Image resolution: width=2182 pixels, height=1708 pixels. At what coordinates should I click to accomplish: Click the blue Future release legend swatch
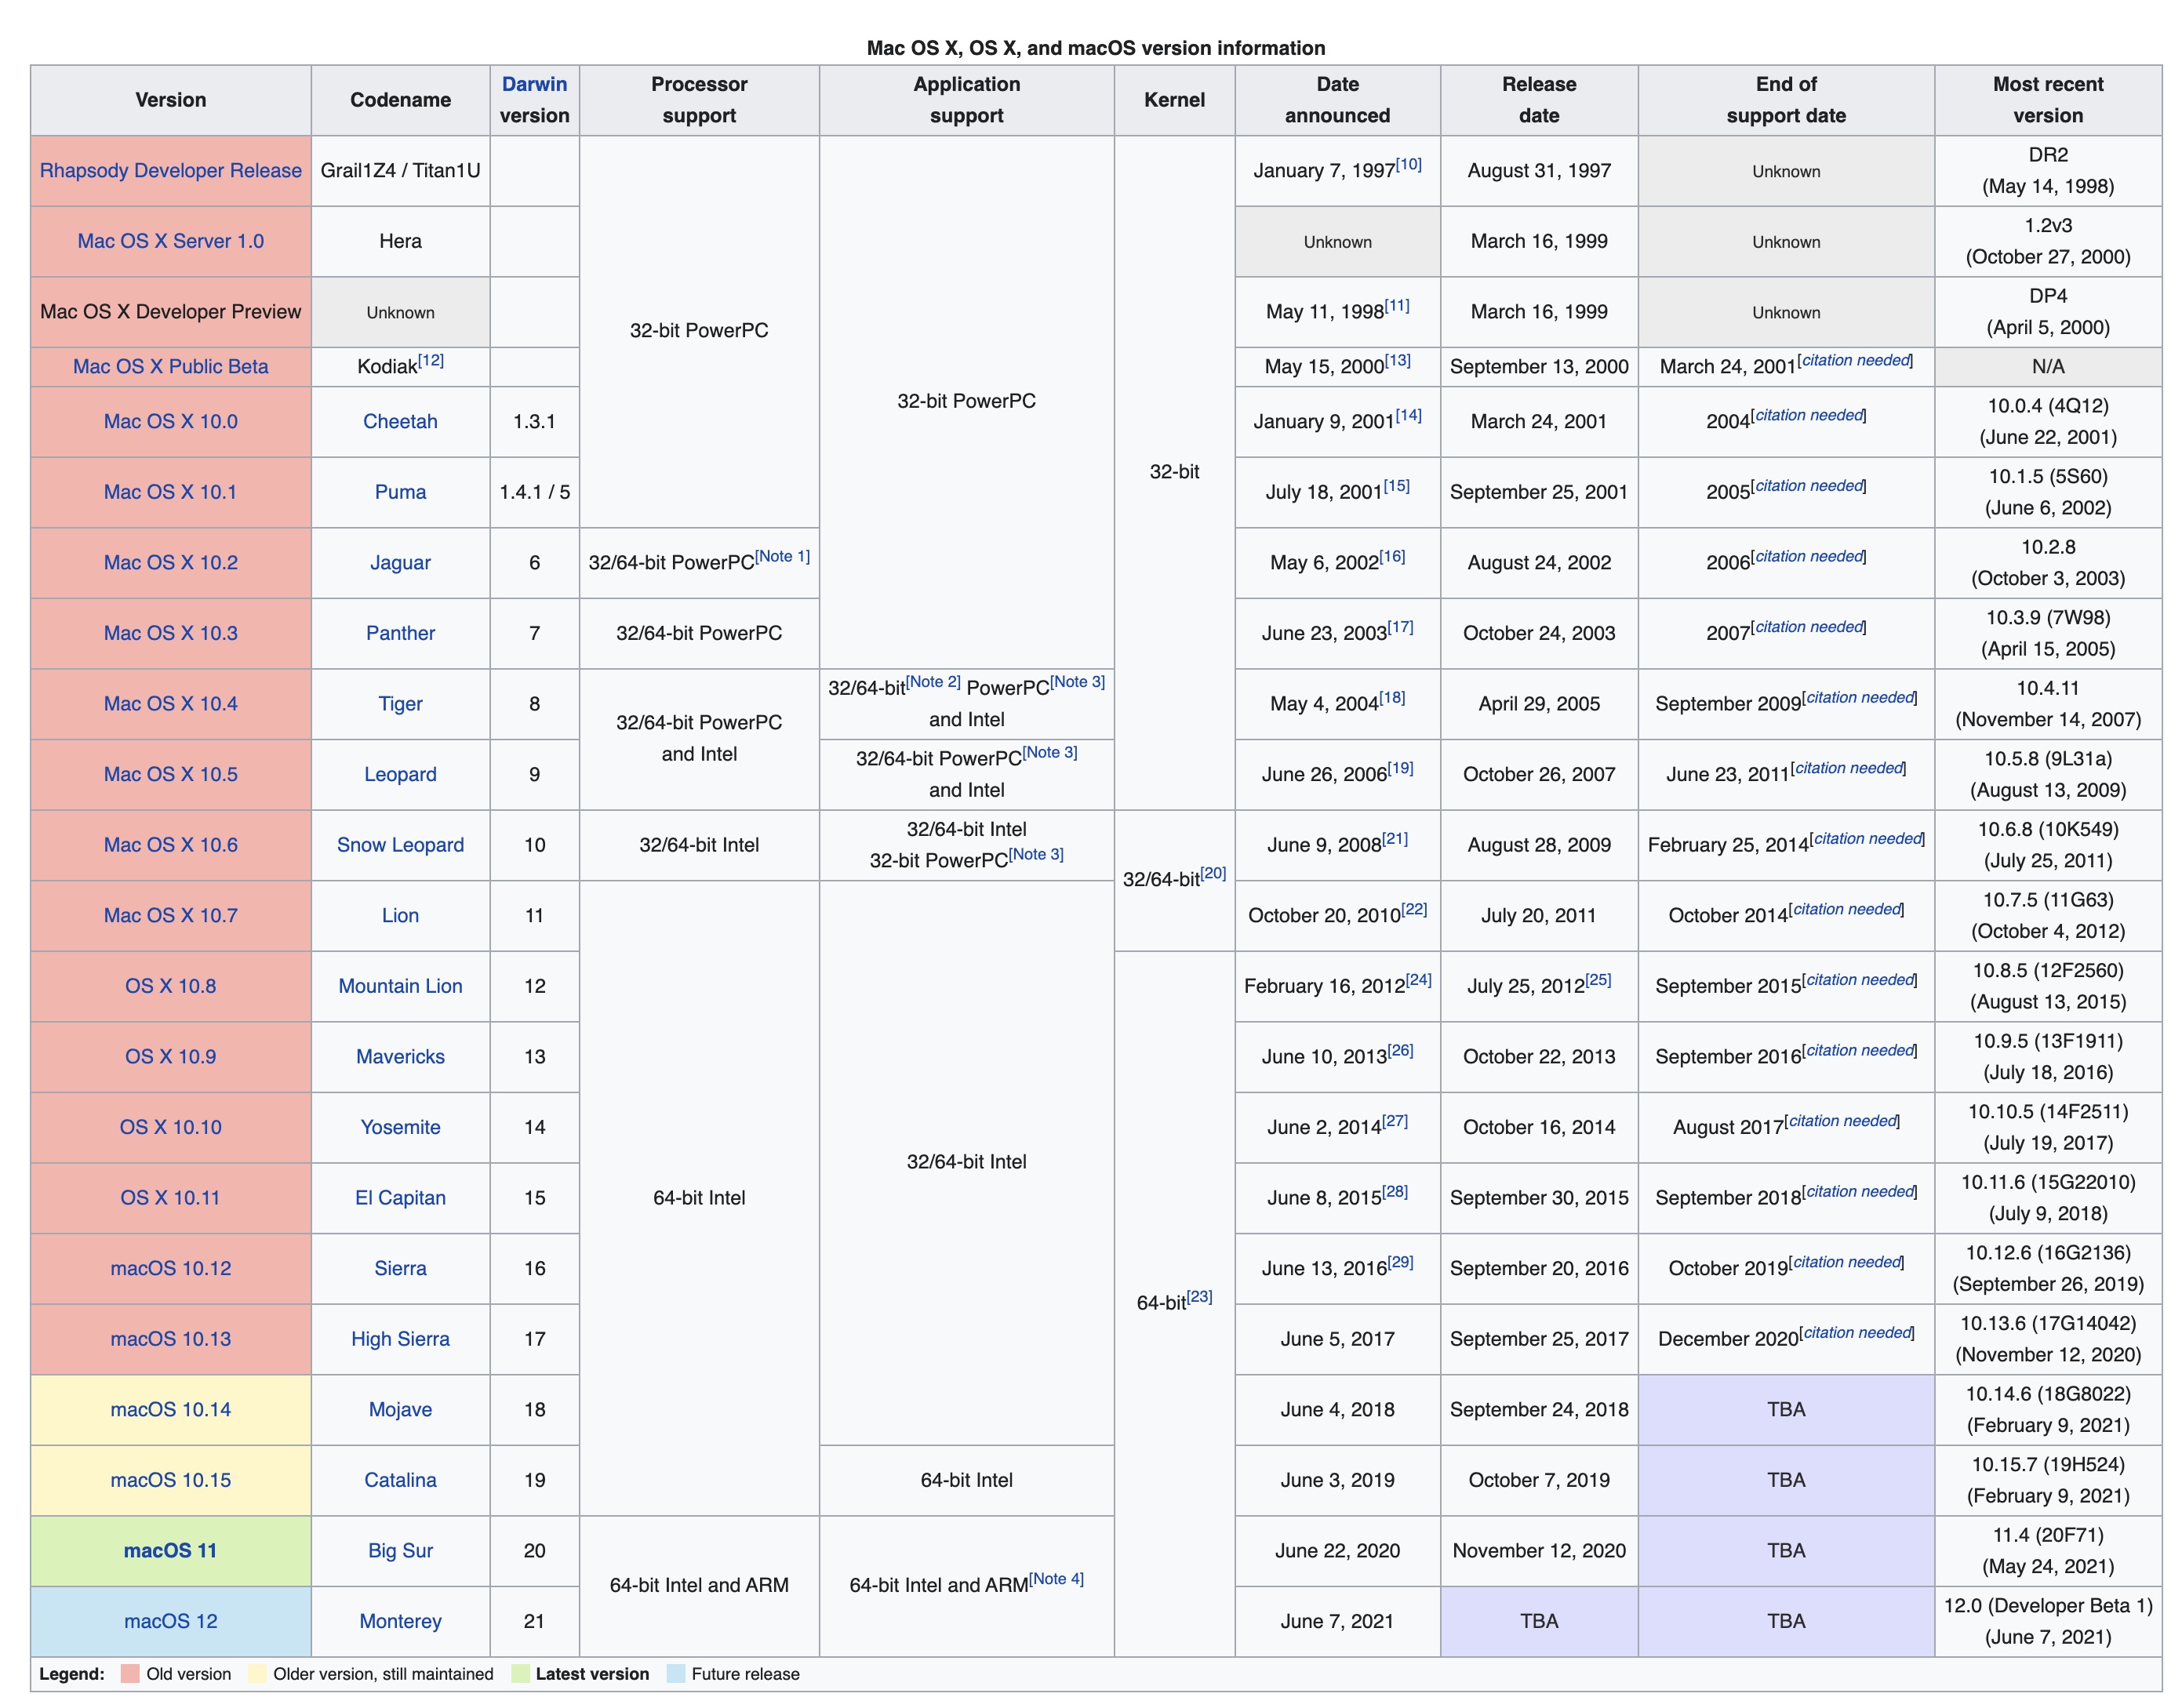pyautogui.click(x=676, y=1674)
